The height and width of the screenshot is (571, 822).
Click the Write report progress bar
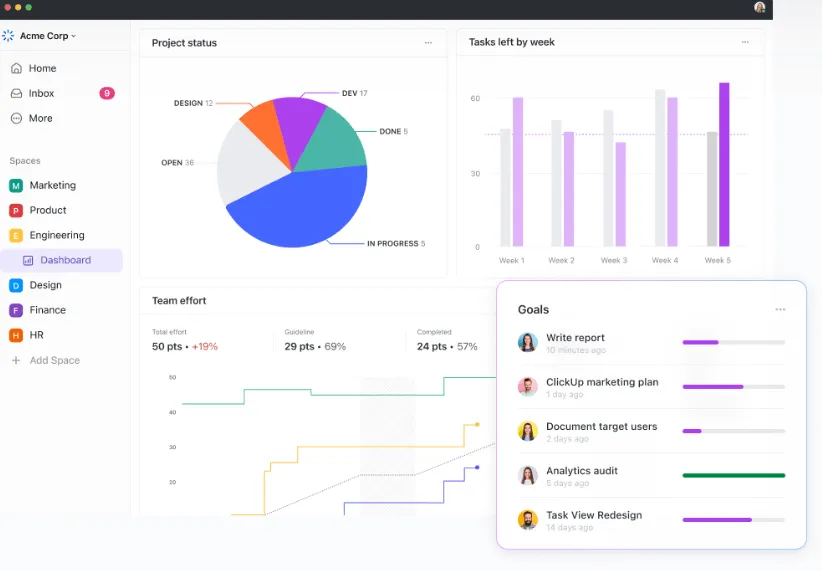coord(734,342)
